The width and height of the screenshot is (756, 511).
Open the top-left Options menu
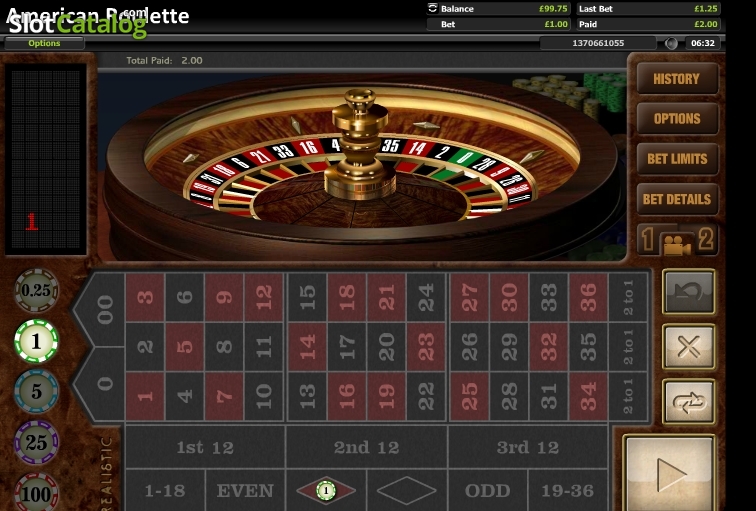point(44,43)
